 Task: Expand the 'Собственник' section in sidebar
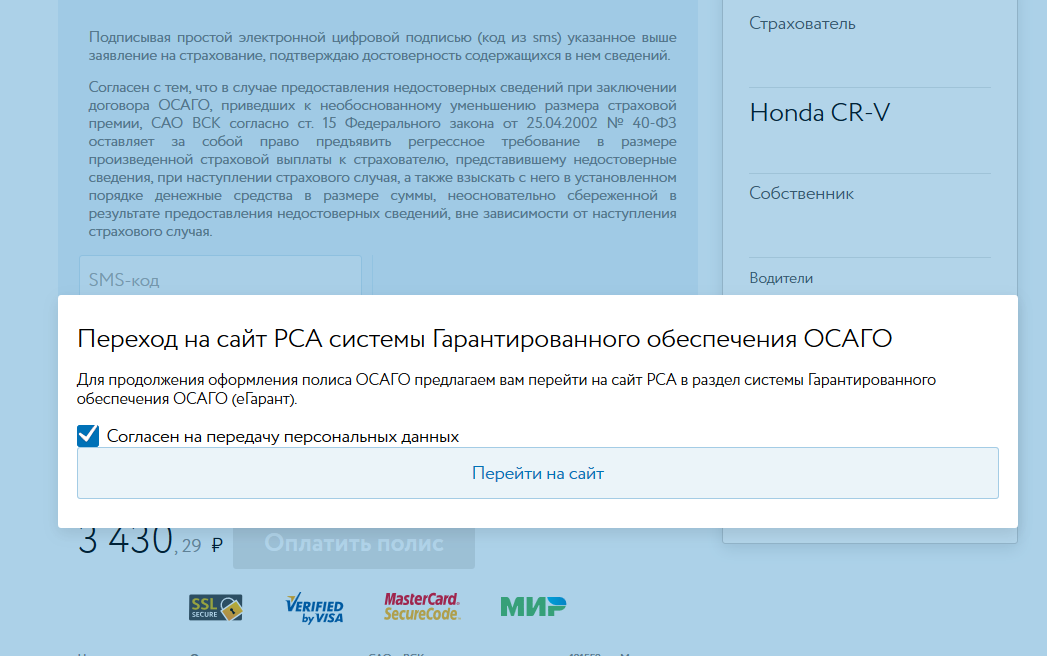pos(801,194)
